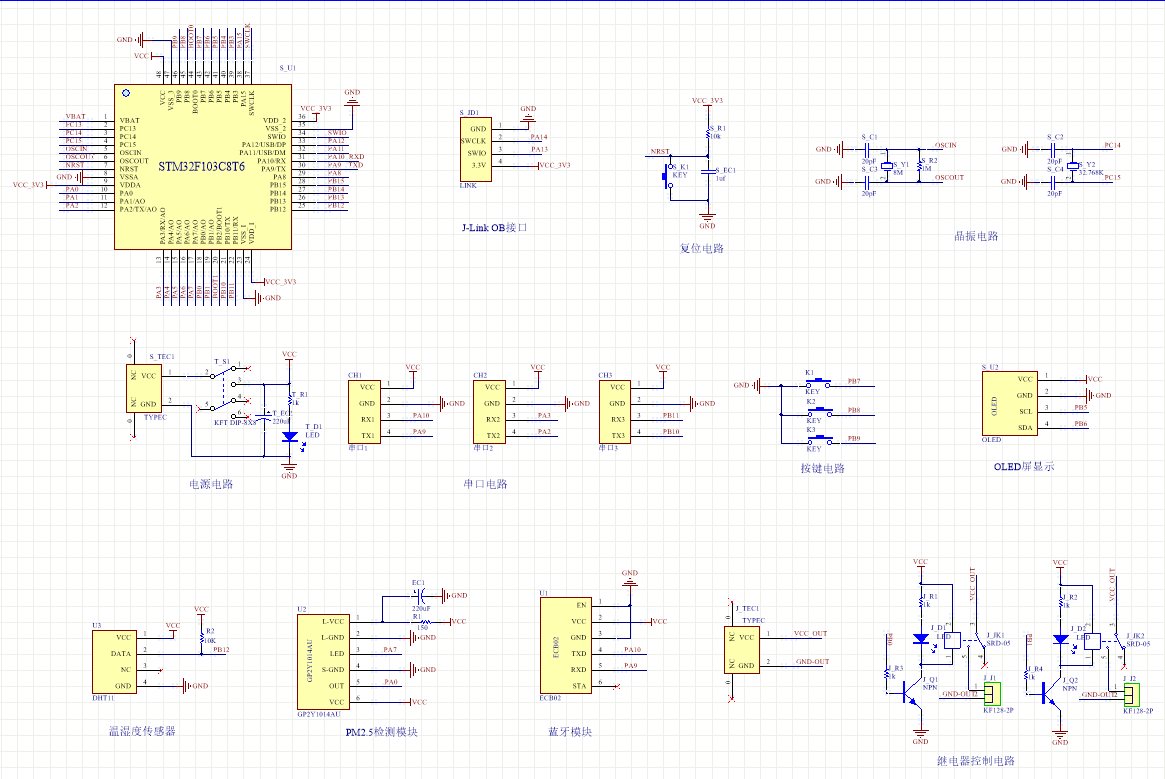Click the S_R1 10k pull-up resistor

click(x=708, y=134)
